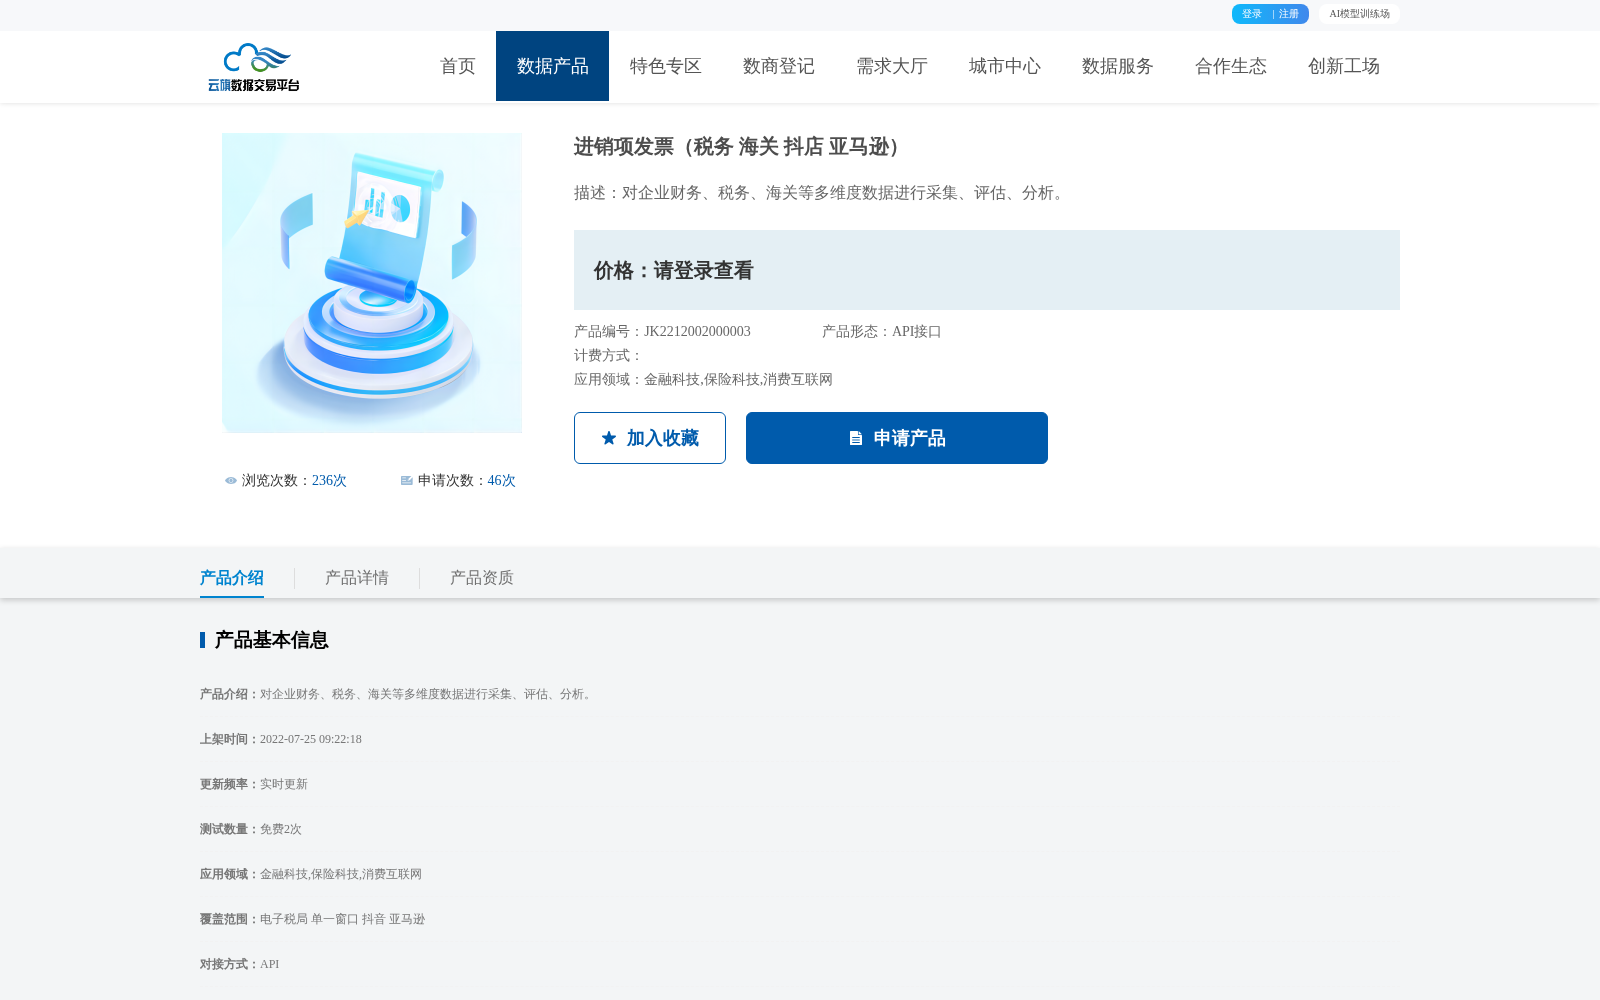The width and height of the screenshot is (1600, 1000).
Task: Go to 城市中心
Action: coord(1005,66)
